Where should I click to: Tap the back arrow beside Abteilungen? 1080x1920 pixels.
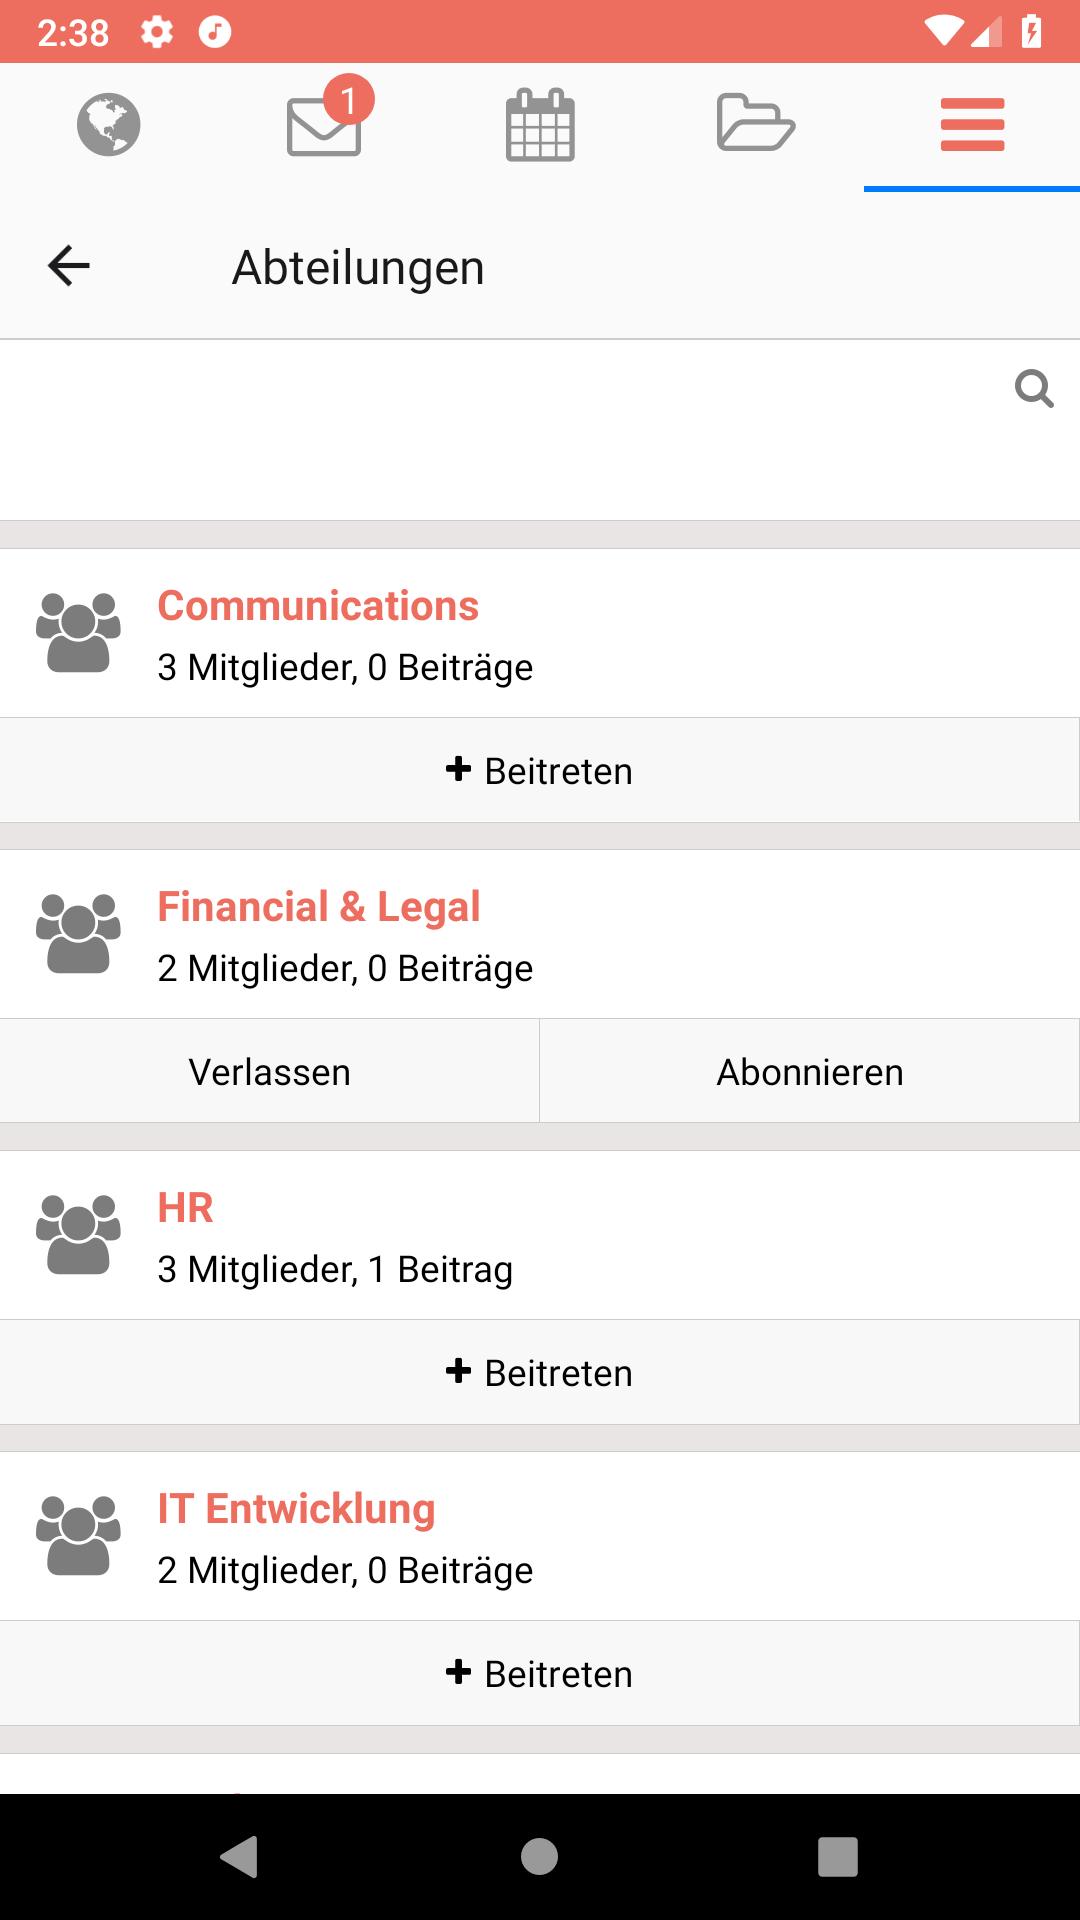pyautogui.click(x=69, y=266)
